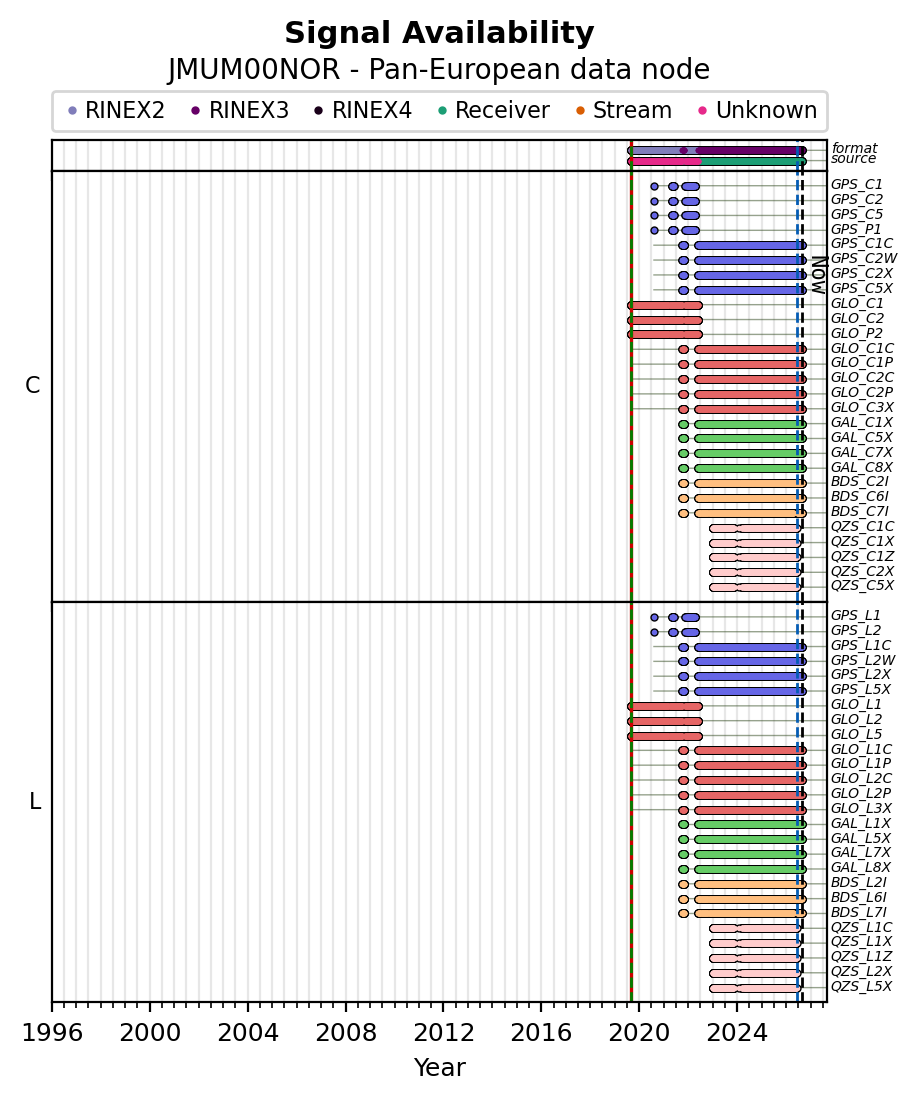Click the long green GAL_C1X availability bar
Image resolution: width=918 pixels, height=1101 pixels.
750,425
